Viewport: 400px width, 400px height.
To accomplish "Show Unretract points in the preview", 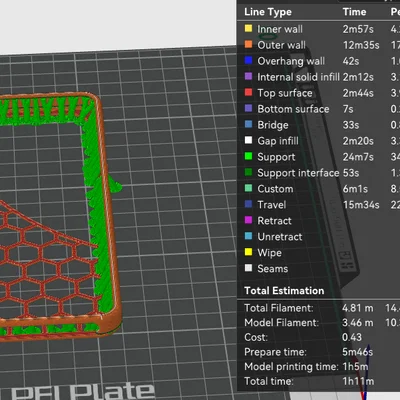I will tap(318, 237).
